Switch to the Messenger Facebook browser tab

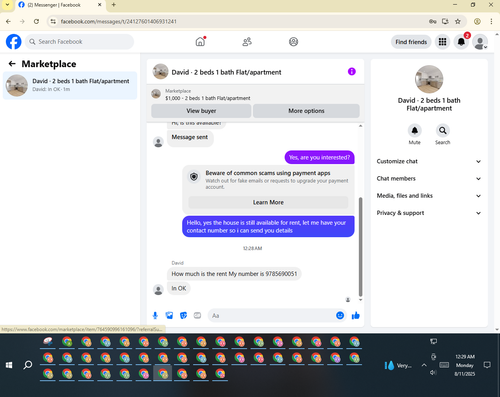point(60,5)
